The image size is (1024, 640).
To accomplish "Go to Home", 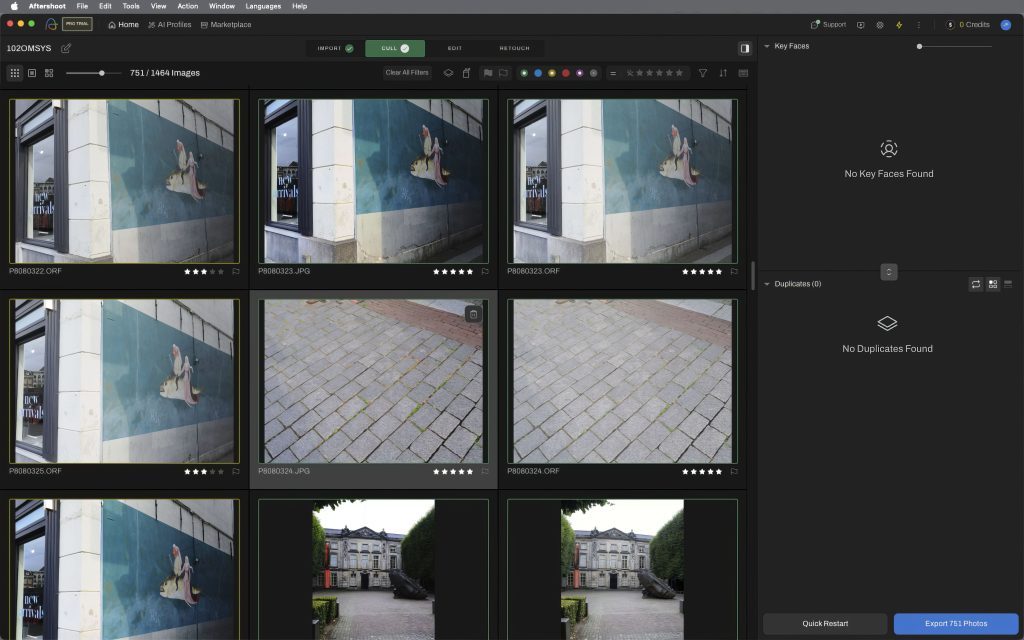I will [123, 25].
